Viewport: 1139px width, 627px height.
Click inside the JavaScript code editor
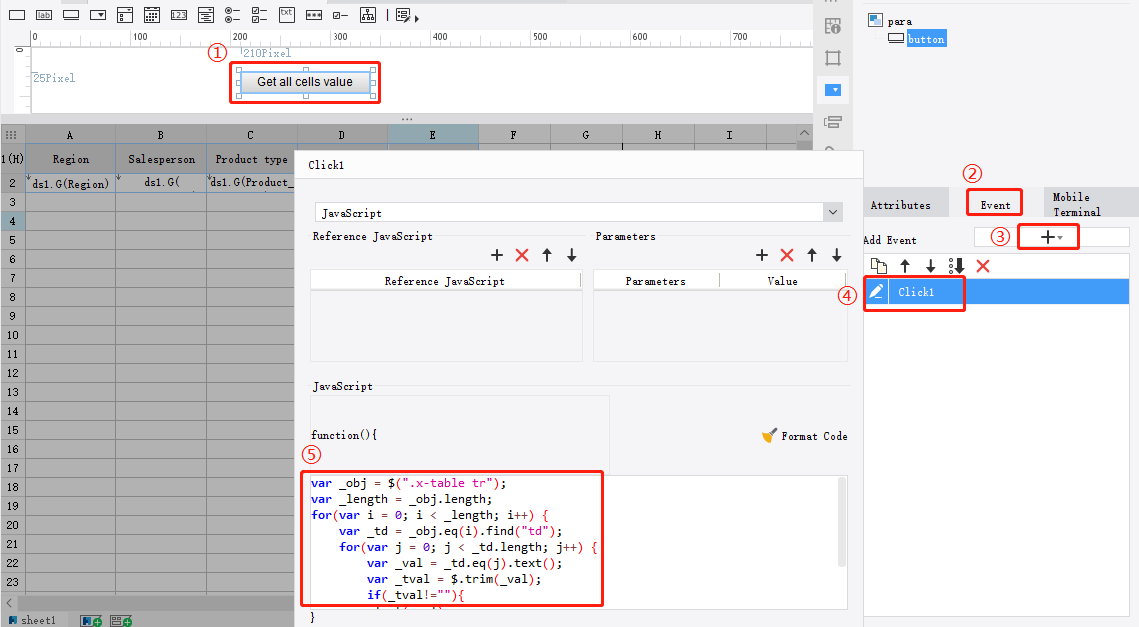(578, 542)
